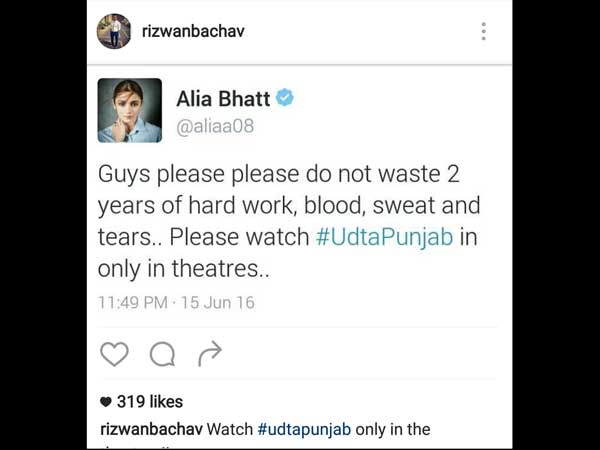This screenshot has height=450, width=600.
Task: Click the caption text 'Watch ... only in the'
Action: [318, 429]
